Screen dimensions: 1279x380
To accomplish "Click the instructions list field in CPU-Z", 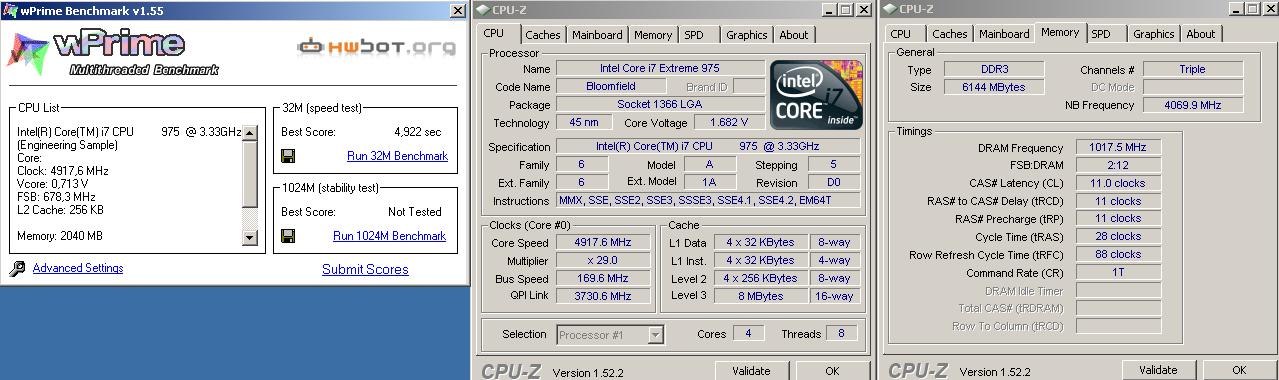I will pos(708,201).
